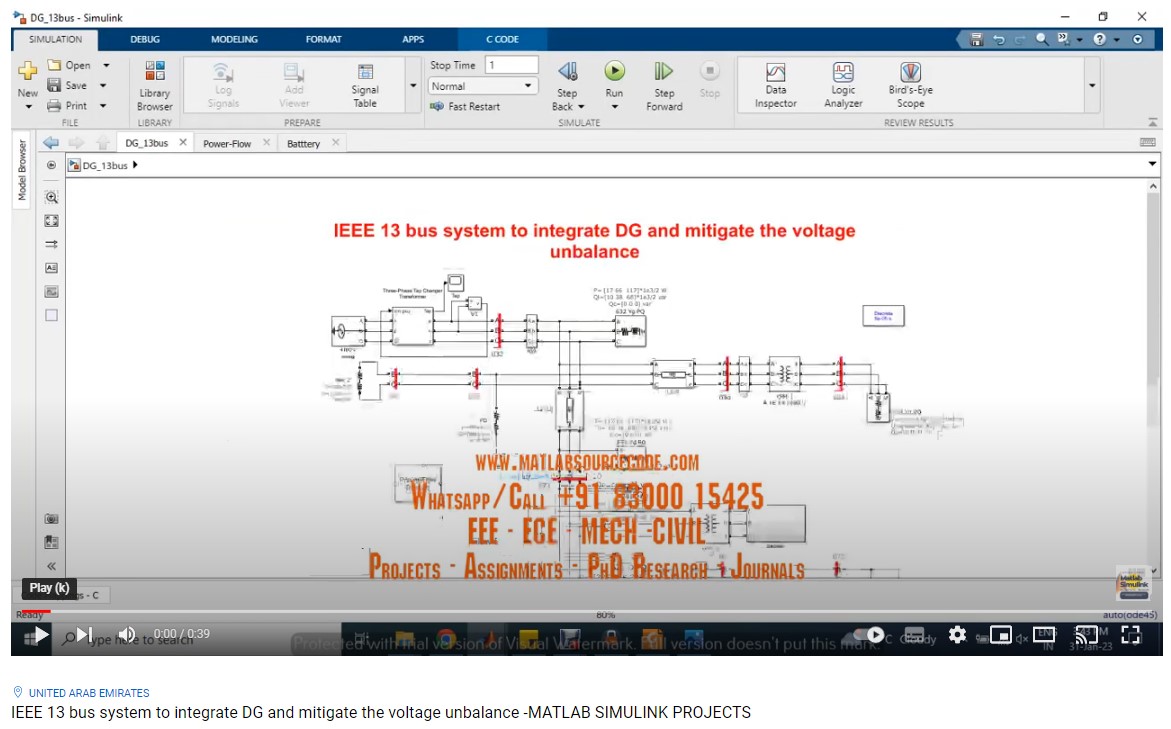The image size is (1171, 729).
Task: Toggle Fast Restart option
Action: pyautogui.click(x=465, y=106)
